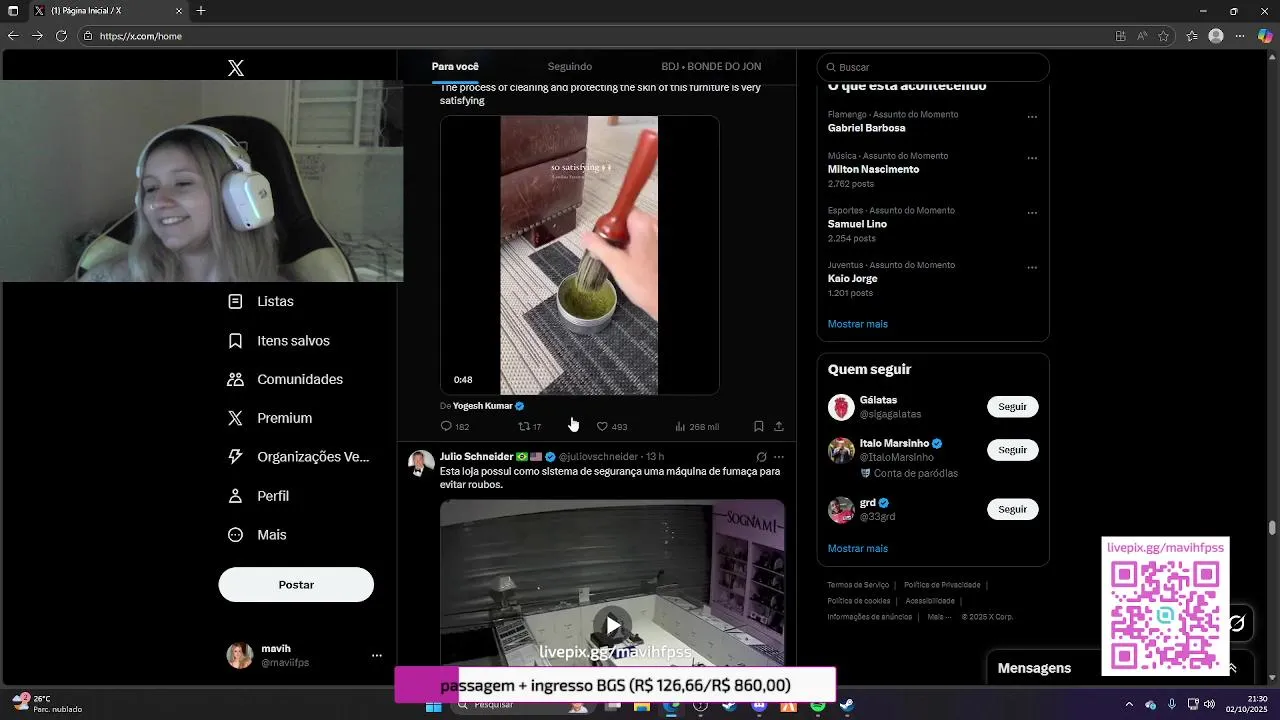This screenshot has width=1280, height=720.
Task: View analytics of the 268 mil views post
Action: (x=697, y=427)
